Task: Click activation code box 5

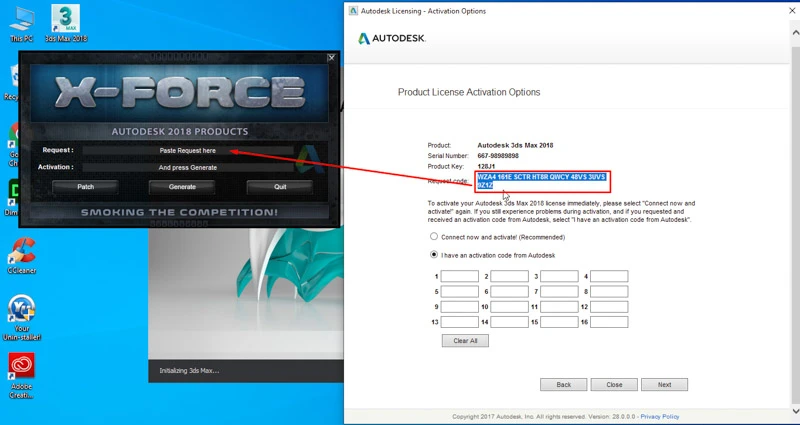Action: 460,292
